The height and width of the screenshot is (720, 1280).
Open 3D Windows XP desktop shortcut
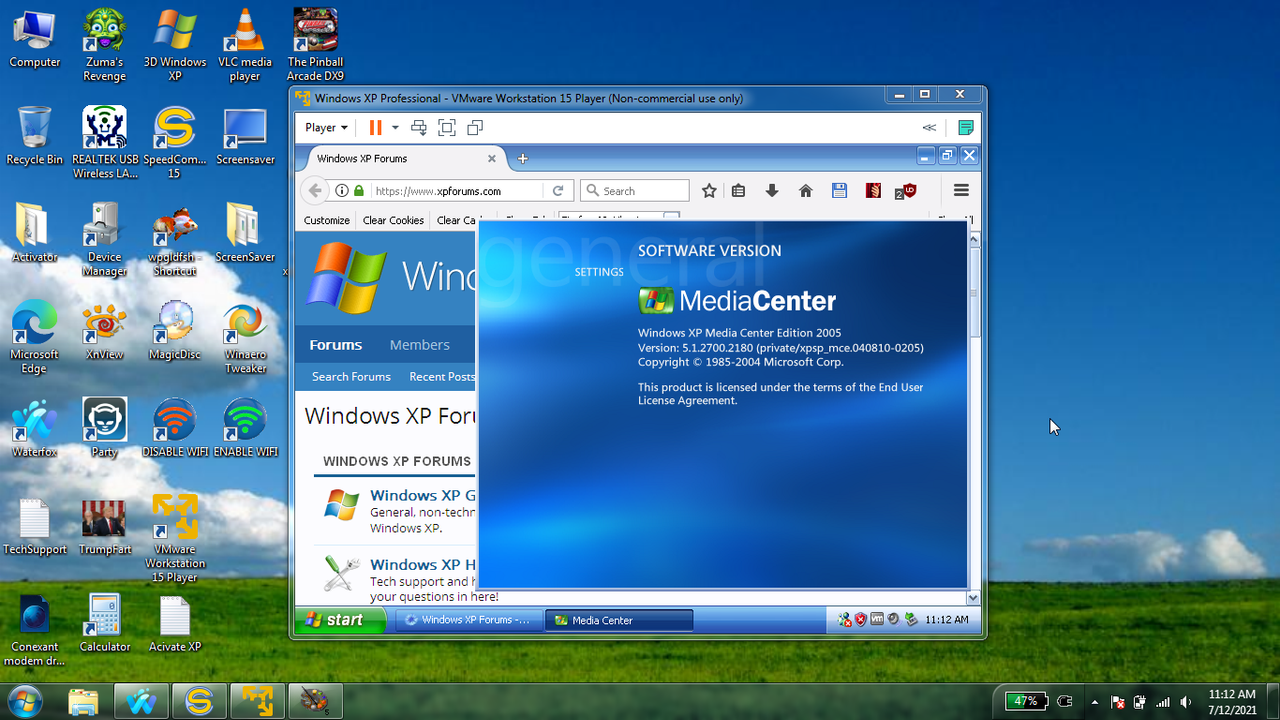click(x=175, y=45)
